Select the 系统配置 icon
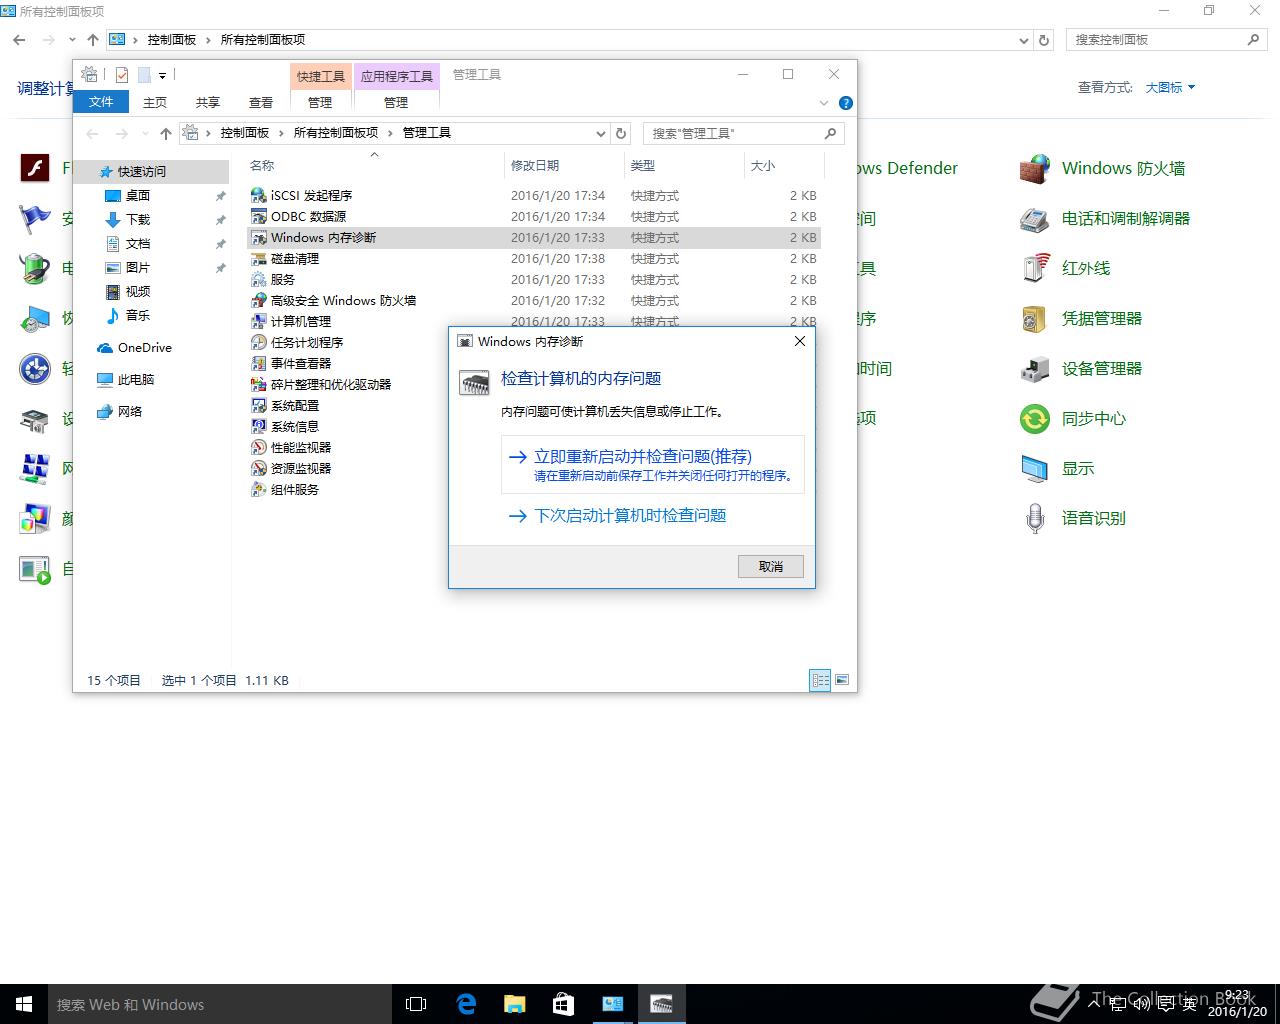The image size is (1280, 1024). (x=259, y=405)
